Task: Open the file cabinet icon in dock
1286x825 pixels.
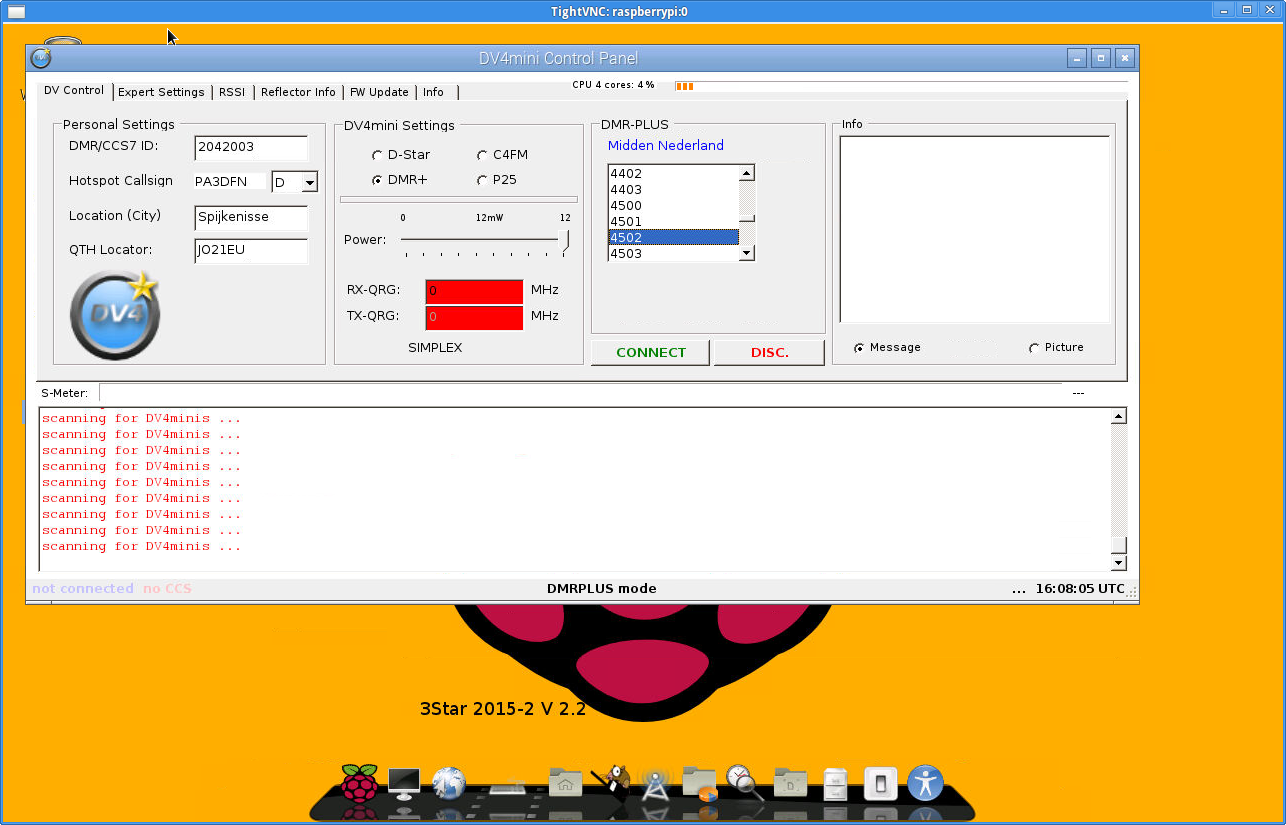Action: click(836, 783)
